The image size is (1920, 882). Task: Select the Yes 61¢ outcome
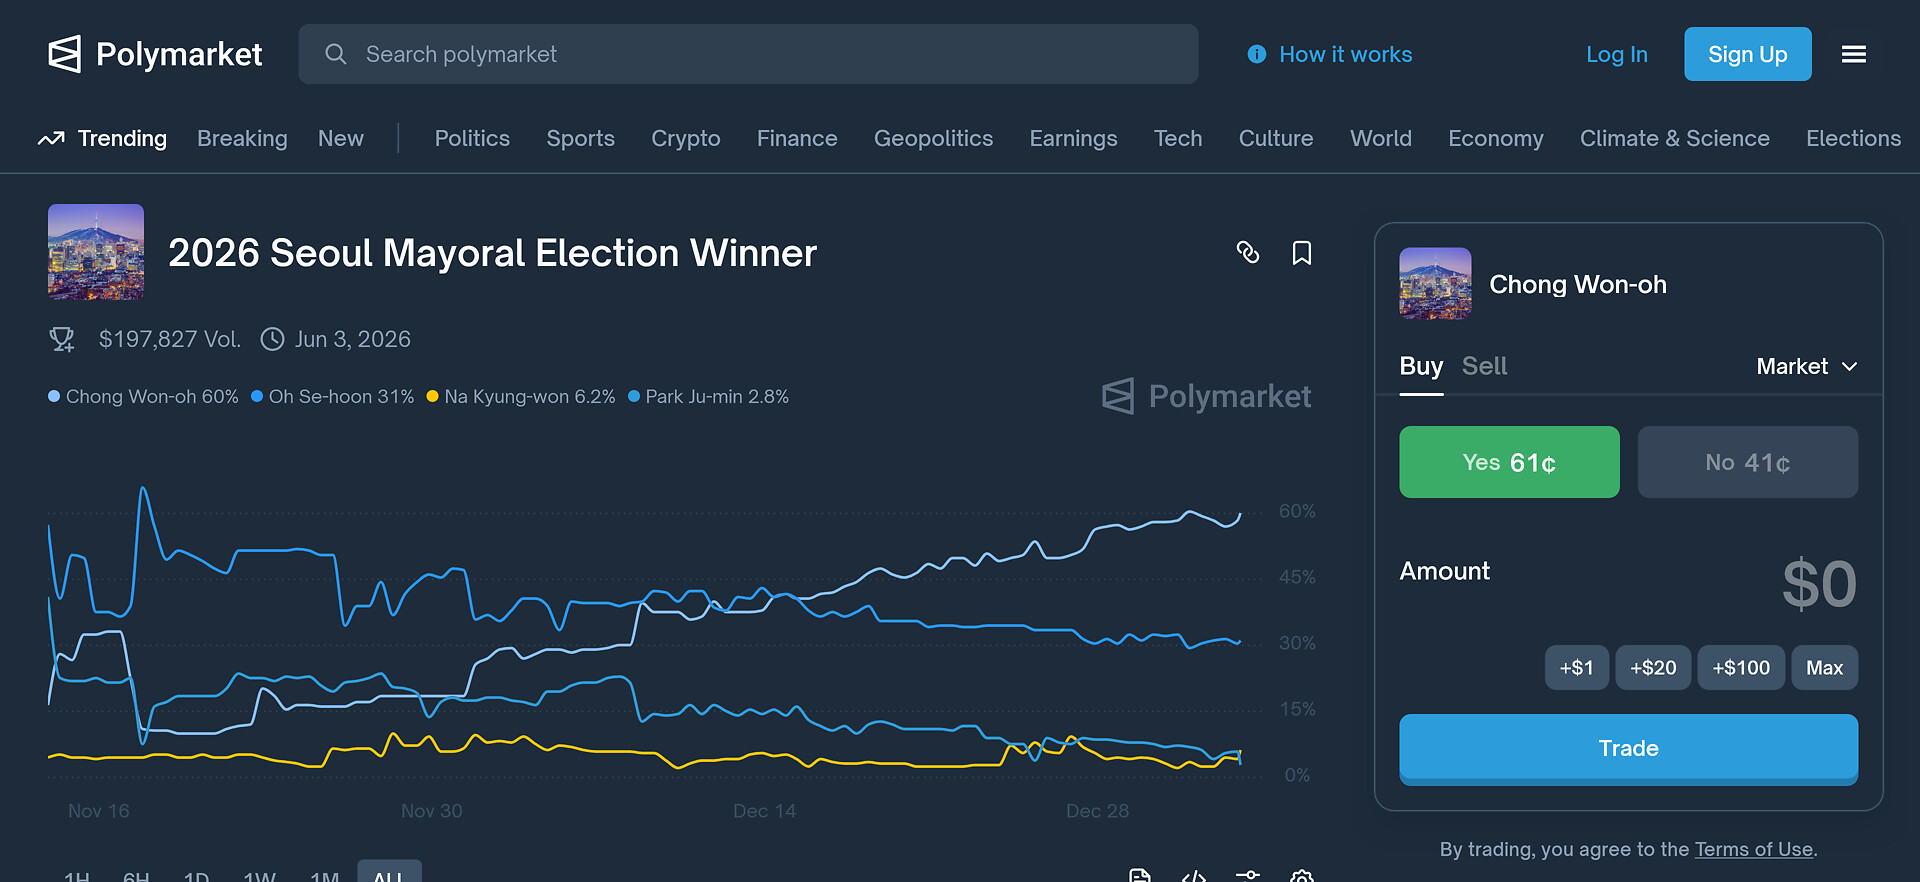pyautogui.click(x=1508, y=462)
